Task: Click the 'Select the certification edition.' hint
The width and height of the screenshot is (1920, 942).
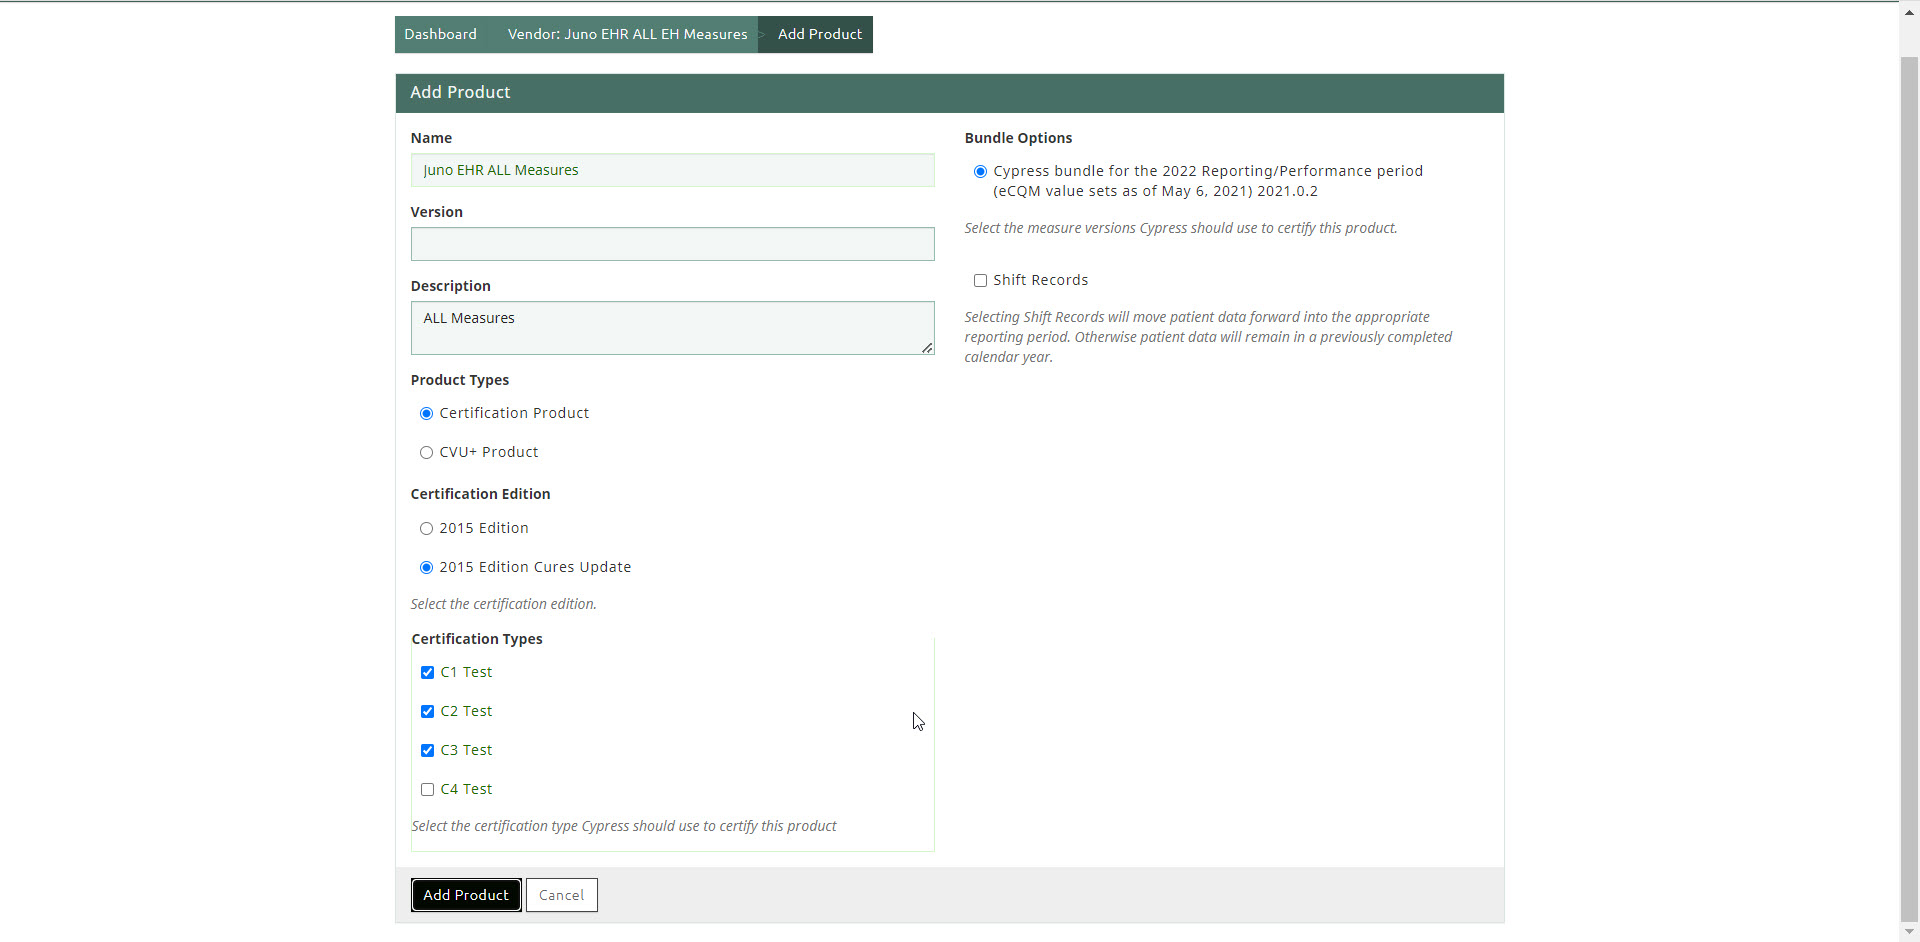Action: (503, 604)
